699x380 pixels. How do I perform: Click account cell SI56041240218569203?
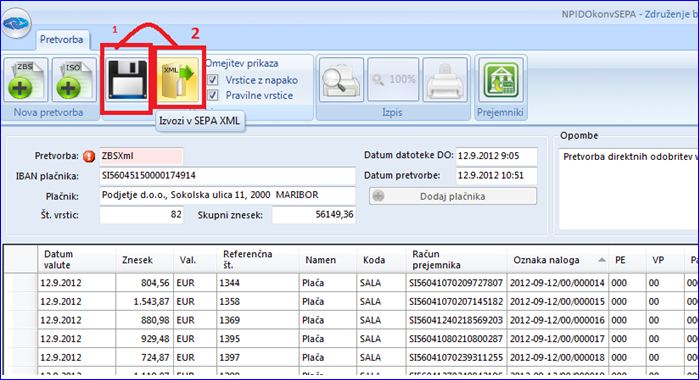pos(456,320)
